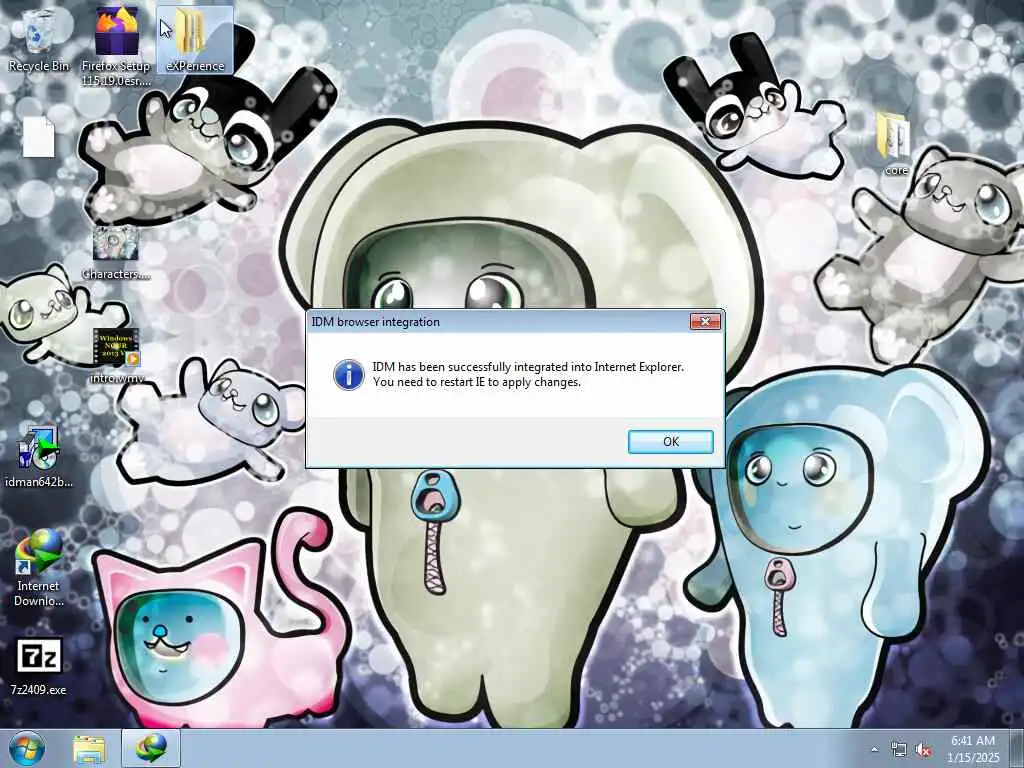The width and height of the screenshot is (1024, 768).
Task: Select the Characters image file icon
Action: 116,253
